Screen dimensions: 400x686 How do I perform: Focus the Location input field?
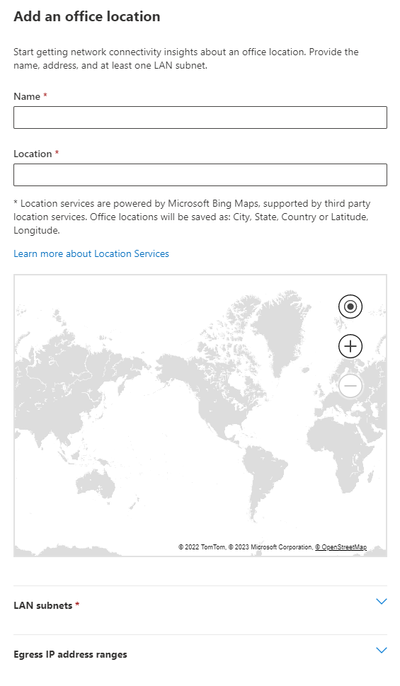[x=200, y=175]
